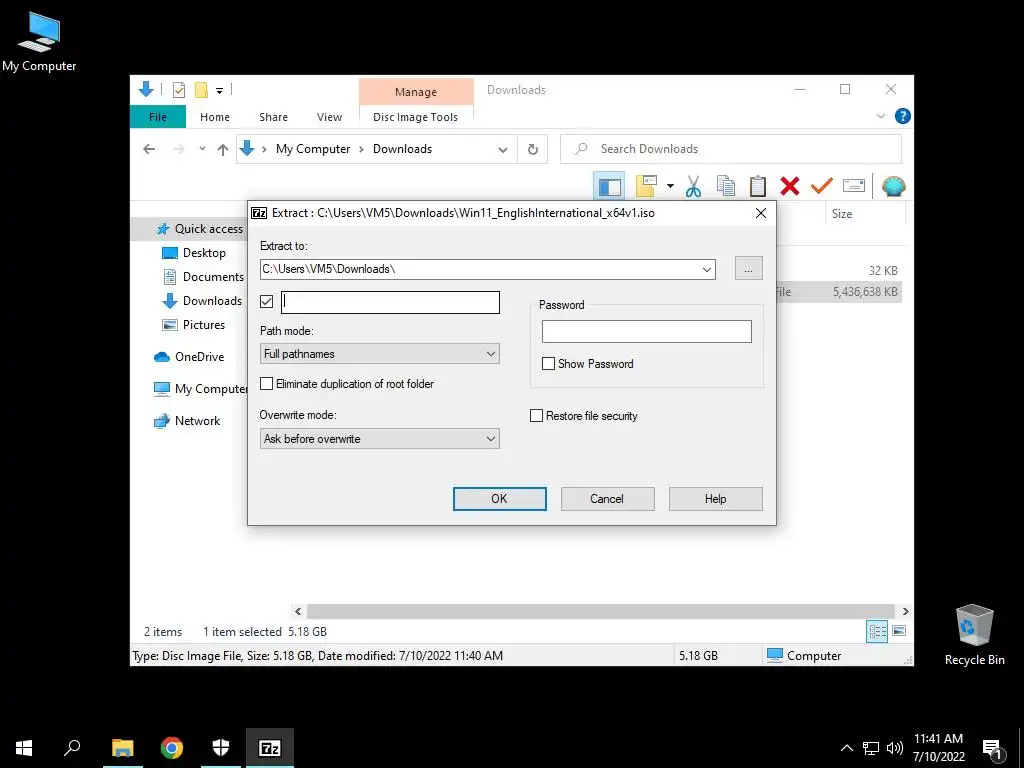Collapse the ribbon with the chevron
1024x768 pixels.
tap(880, 116)
